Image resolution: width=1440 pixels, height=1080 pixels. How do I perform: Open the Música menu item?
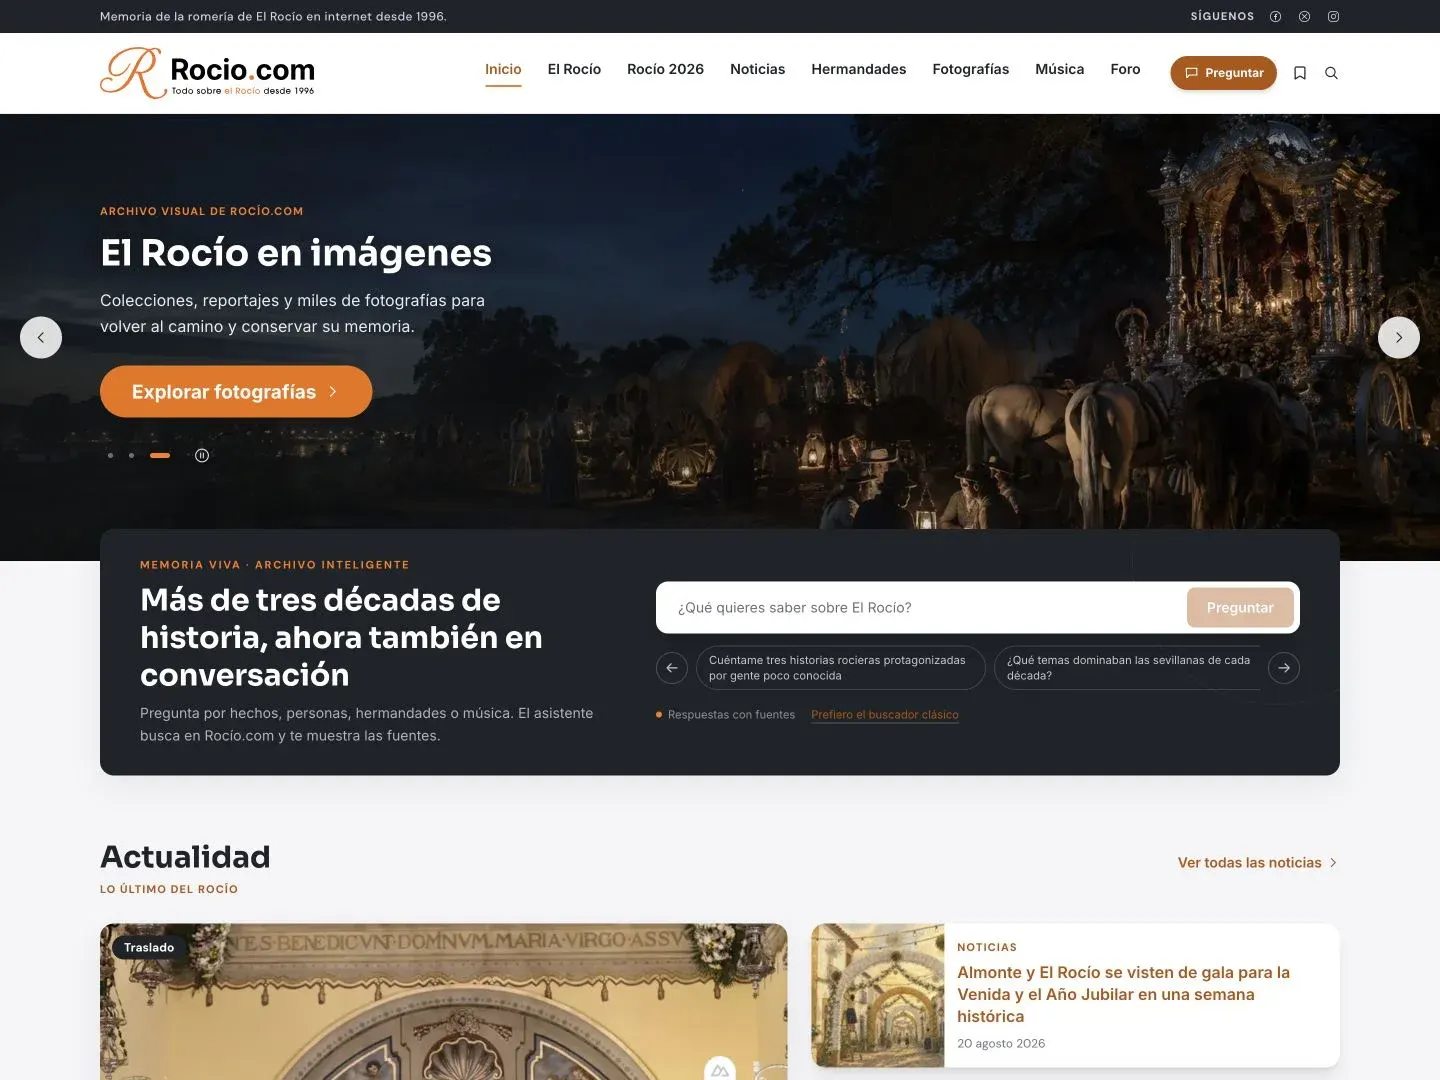(1059, 69)
